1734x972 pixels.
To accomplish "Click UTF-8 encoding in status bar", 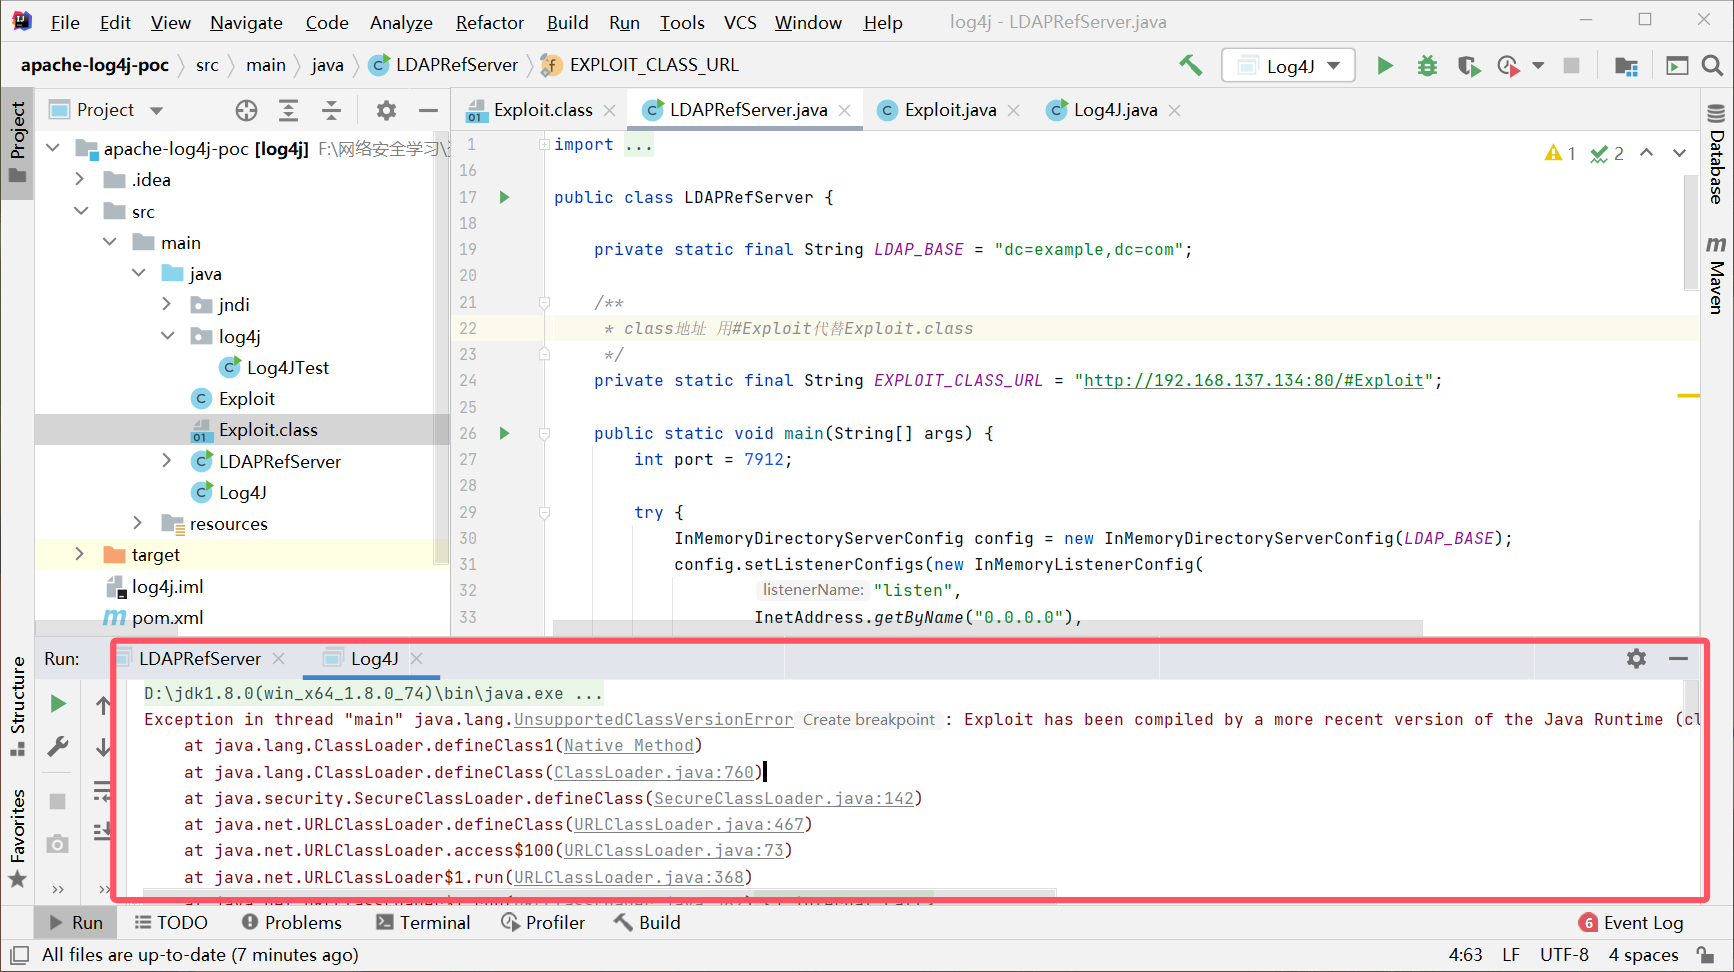I will coord(1564,955).
